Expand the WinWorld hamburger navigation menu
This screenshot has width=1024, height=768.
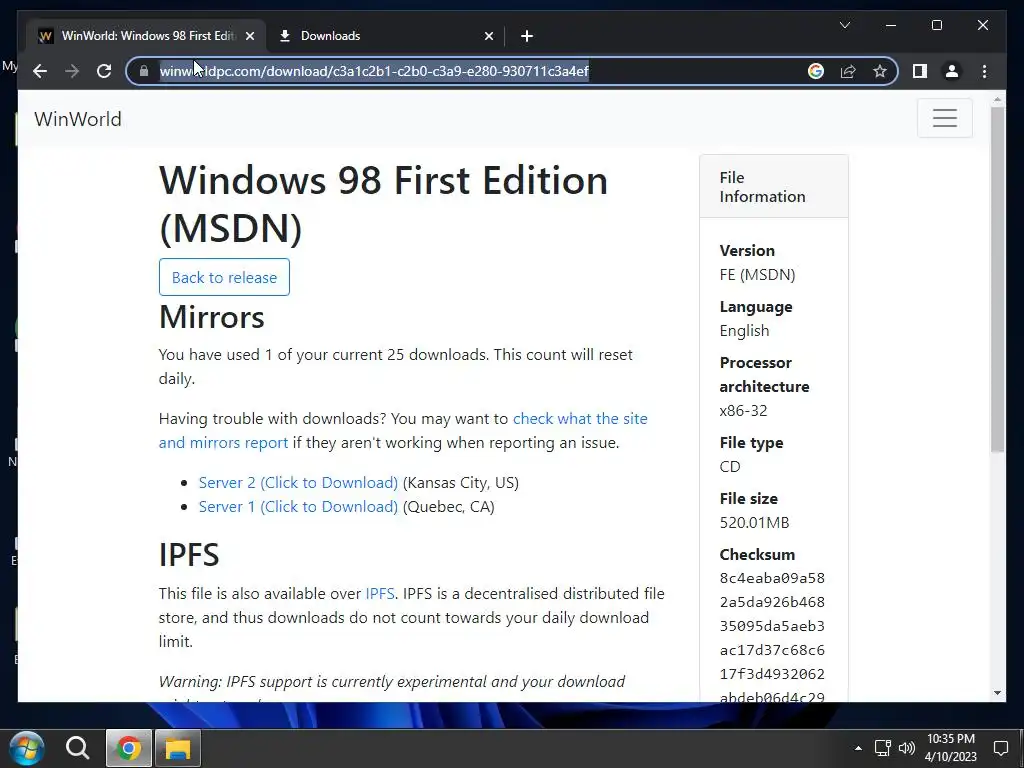click(x=944, y=118)
